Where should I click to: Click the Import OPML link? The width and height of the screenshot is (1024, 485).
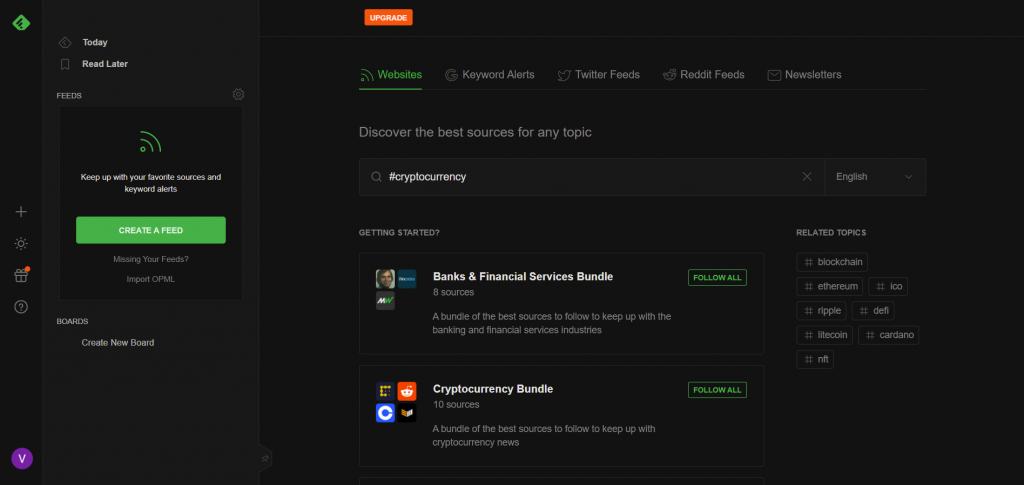pyautogui.click(x=151, y=279)
